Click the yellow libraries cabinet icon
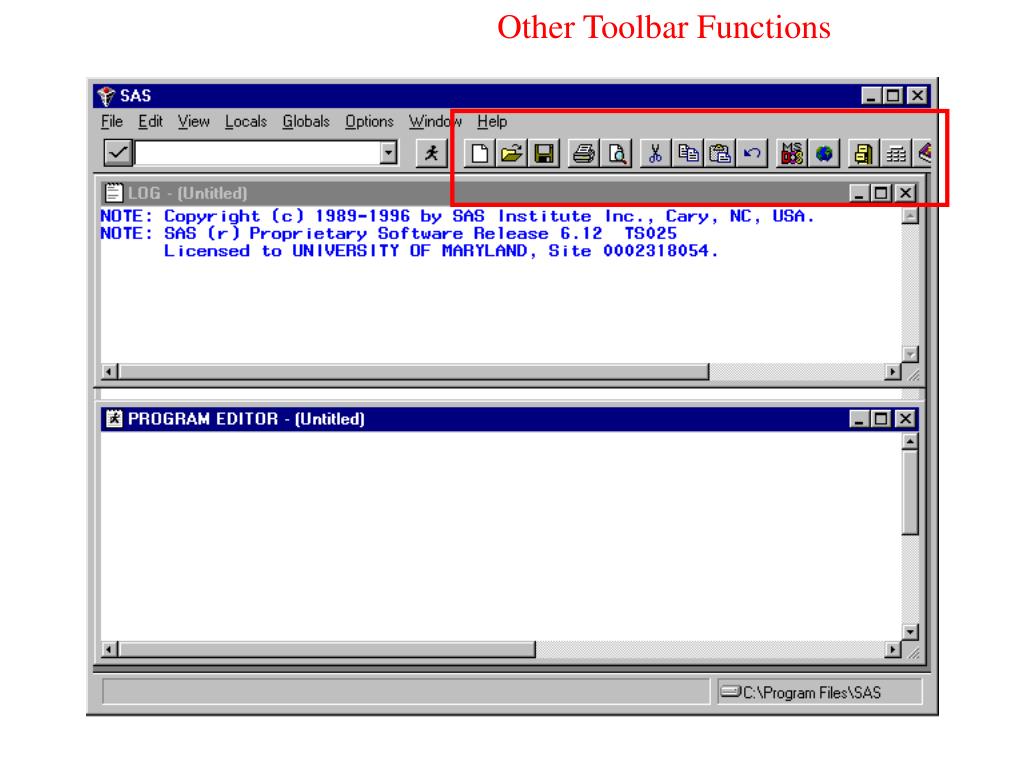The height and width of the screenshot is (768, 1024). (863, 153)
